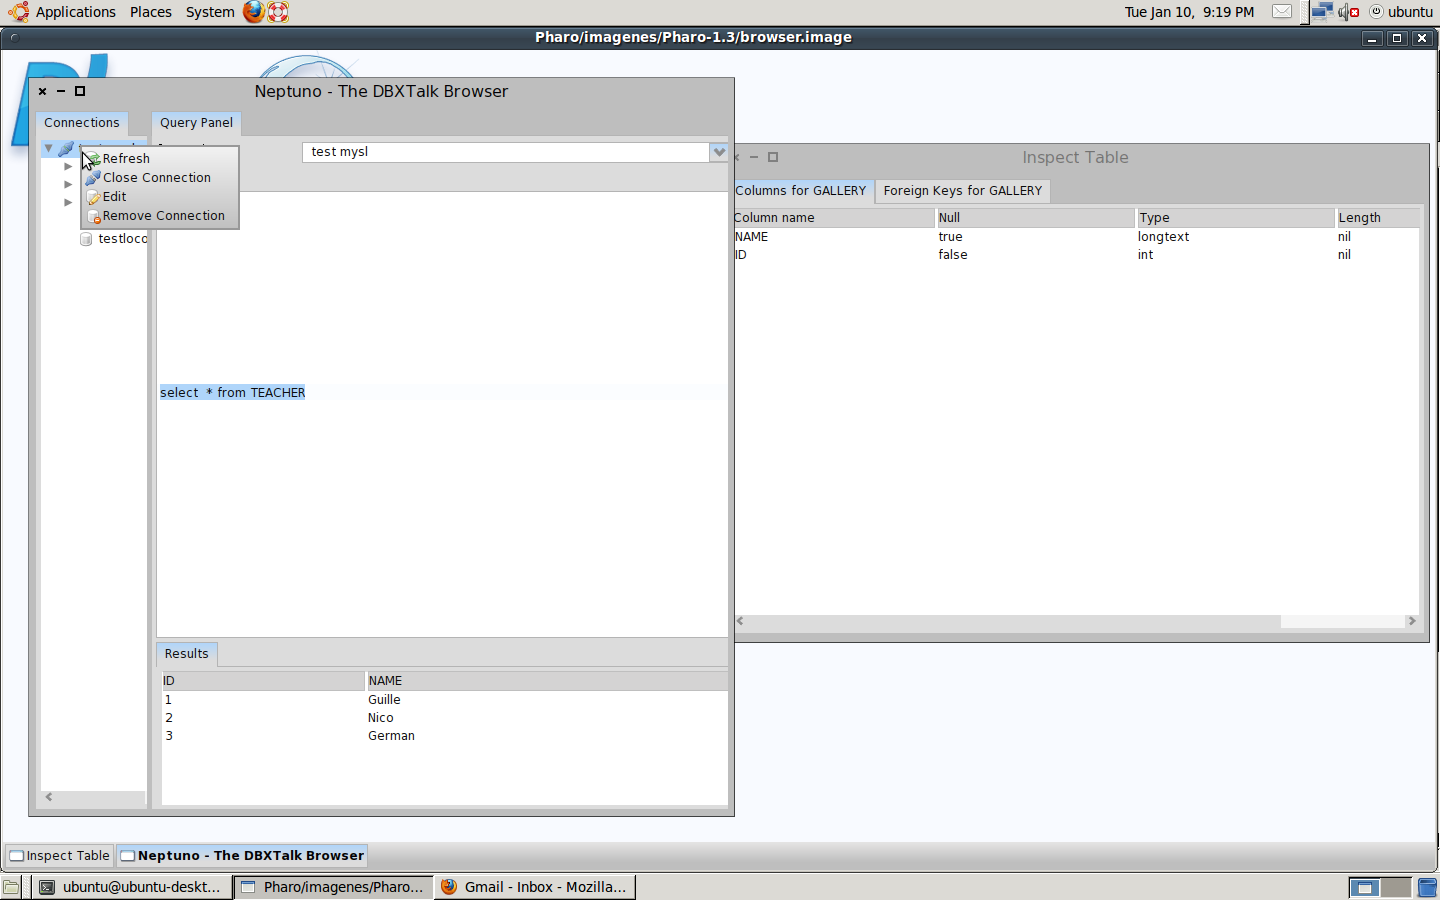Open the network connection indicator icon
The height and width of the screenshot is (900, 1440).
(1322, 12)
